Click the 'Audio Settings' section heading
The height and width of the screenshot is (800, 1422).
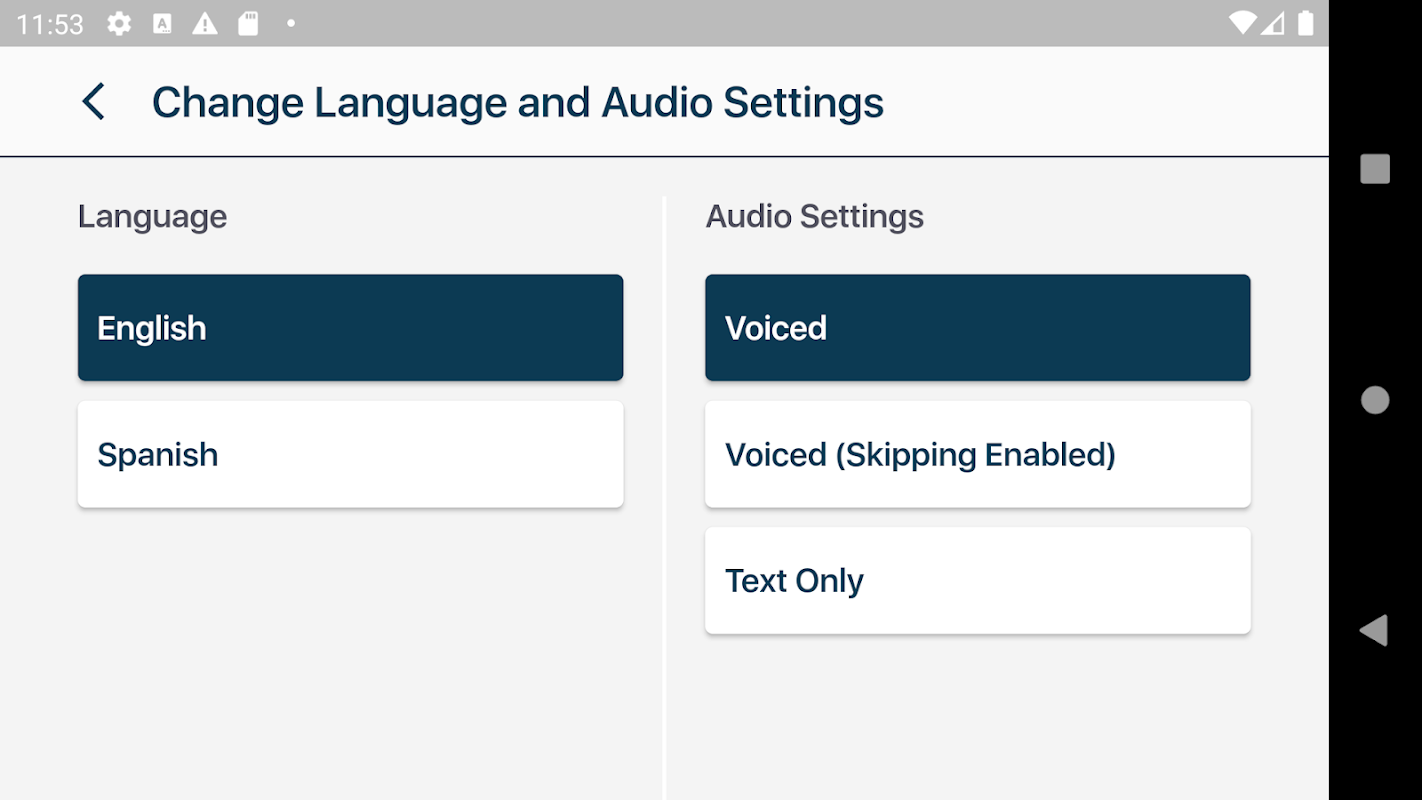click(814, 216)
